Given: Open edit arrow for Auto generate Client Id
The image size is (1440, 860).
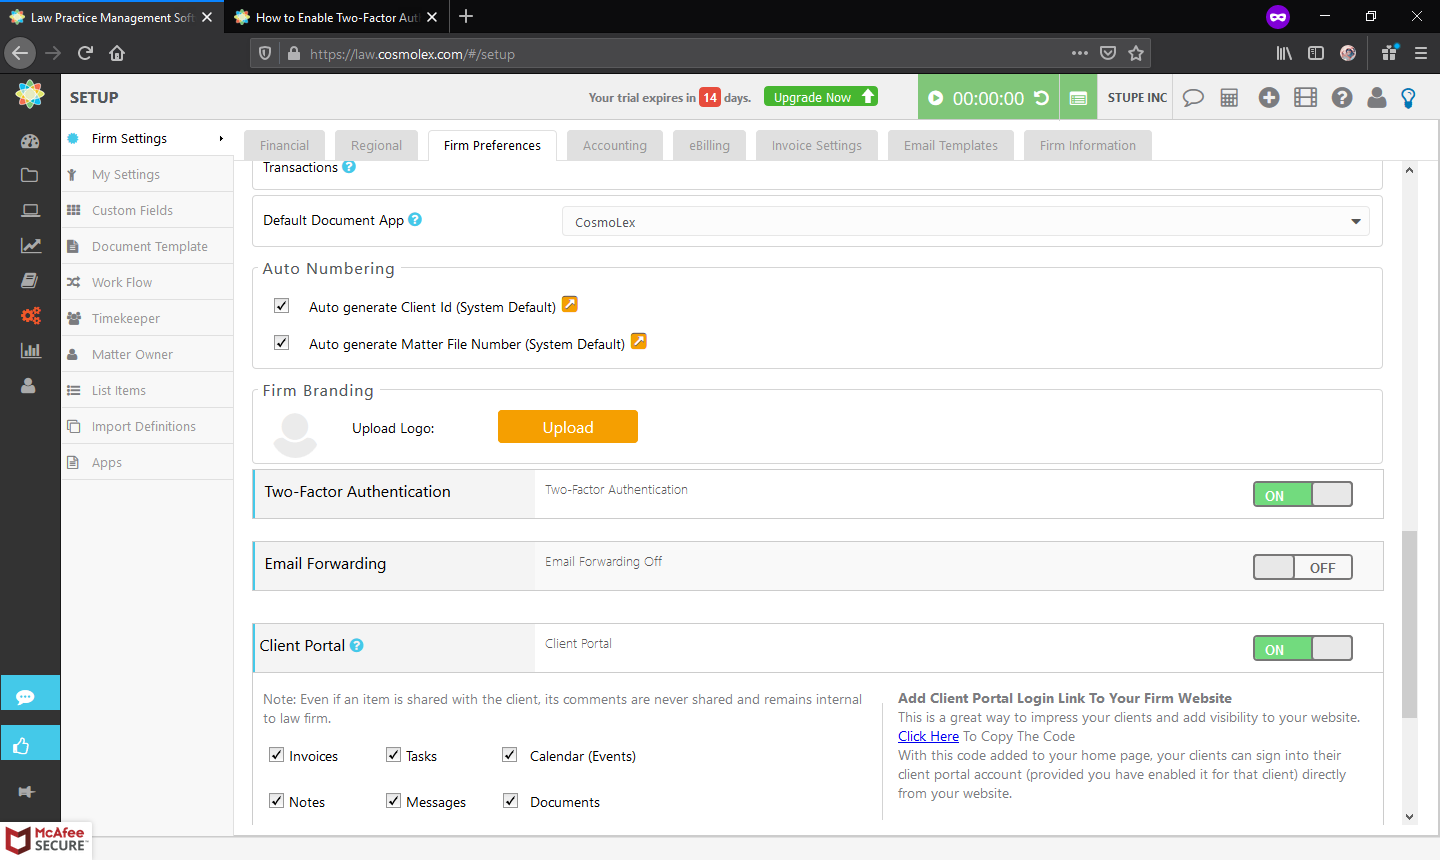Looking at the screenshot, I should 570,304.
